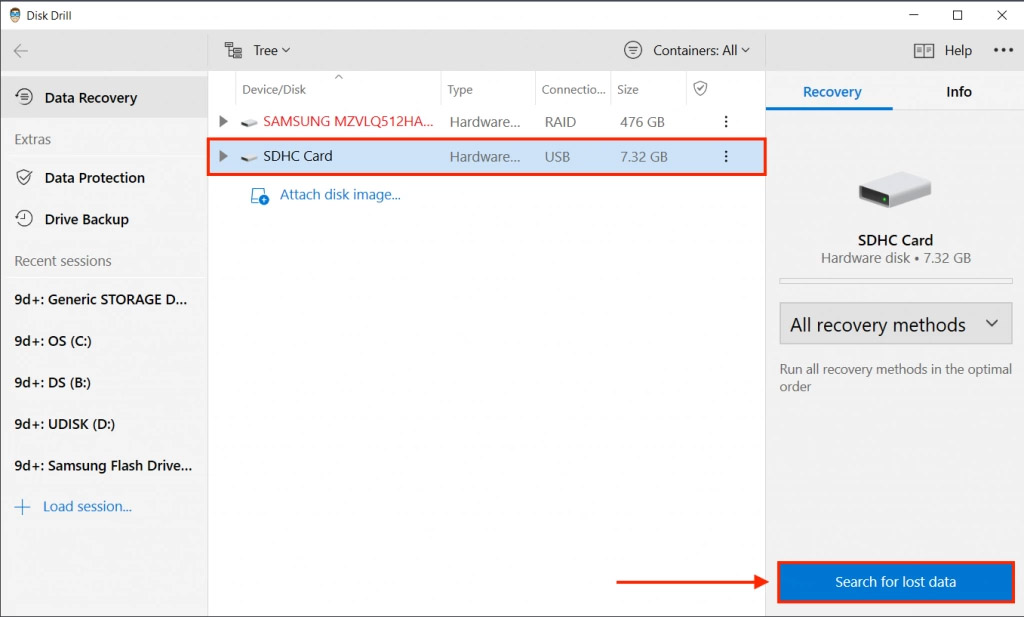Minimize the Disk Drill window

coord(914,14)
